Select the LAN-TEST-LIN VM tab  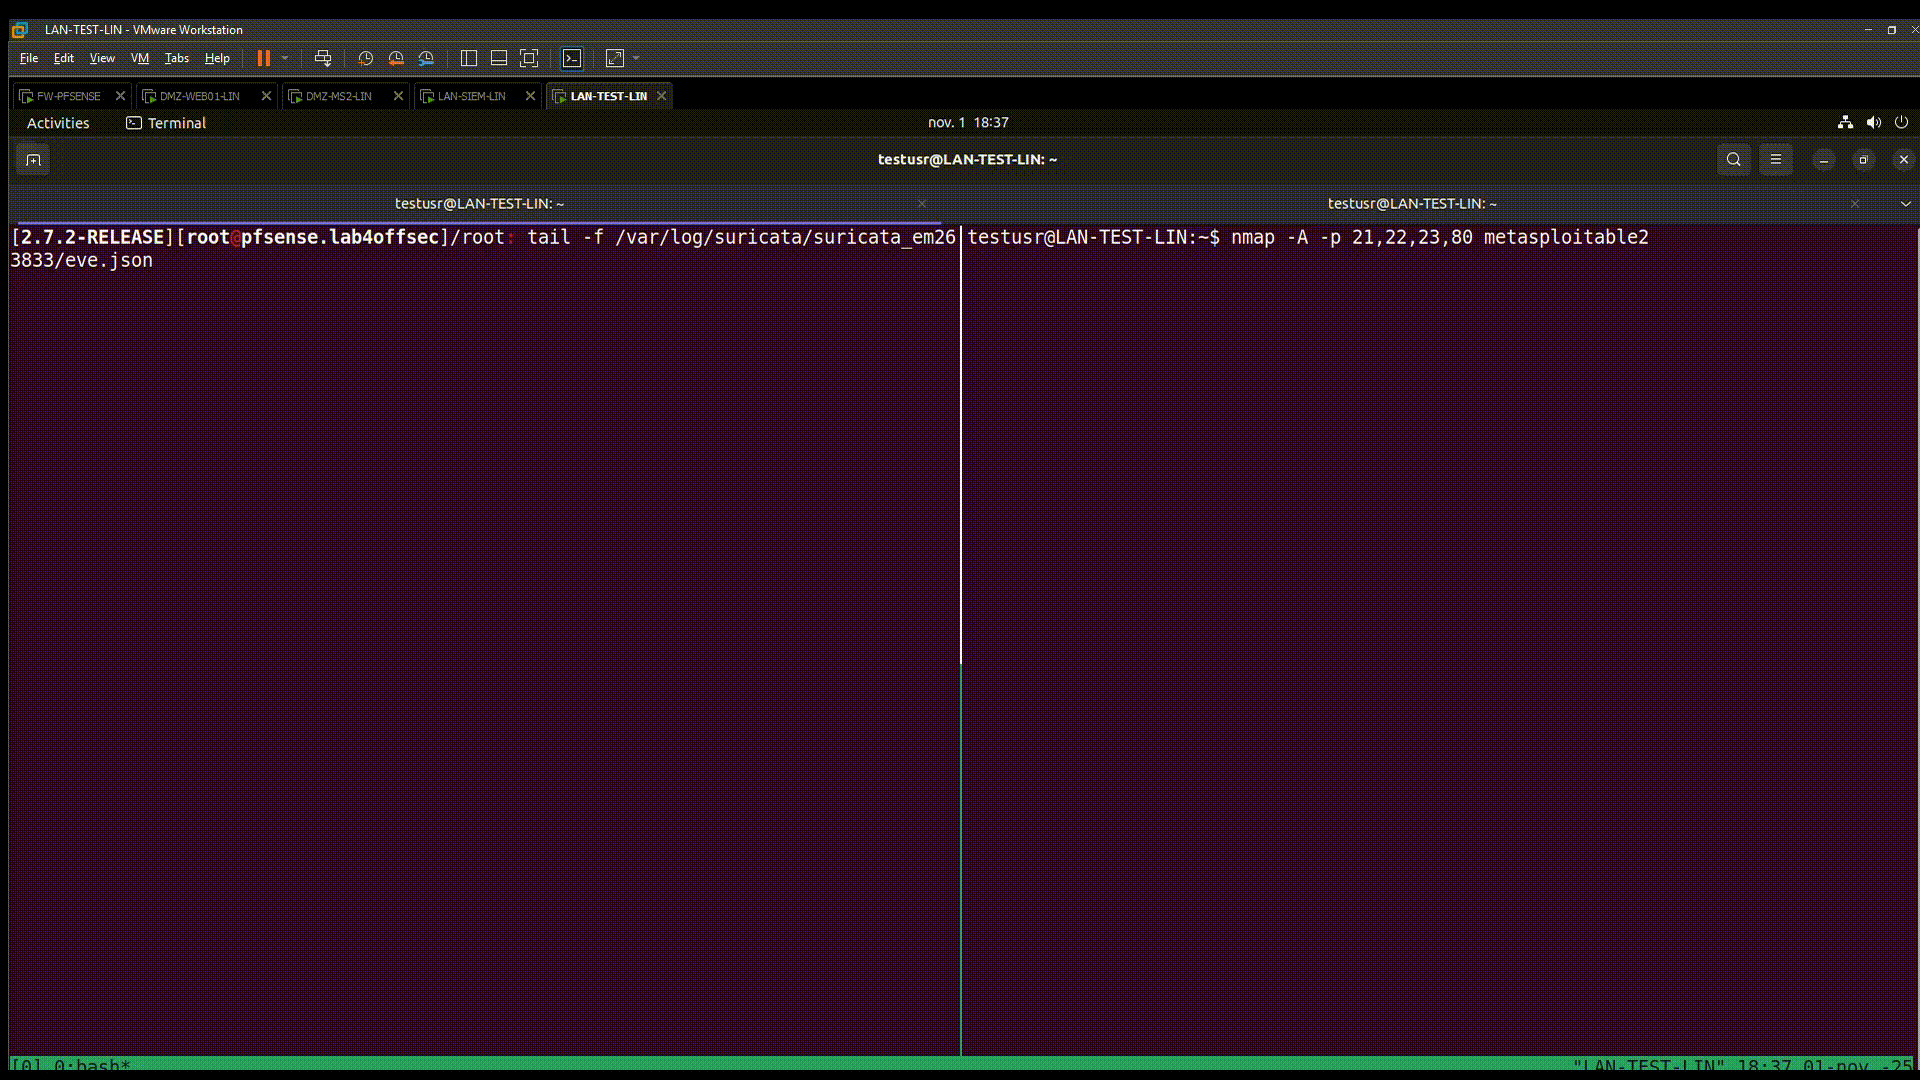(x=608, y=96)
